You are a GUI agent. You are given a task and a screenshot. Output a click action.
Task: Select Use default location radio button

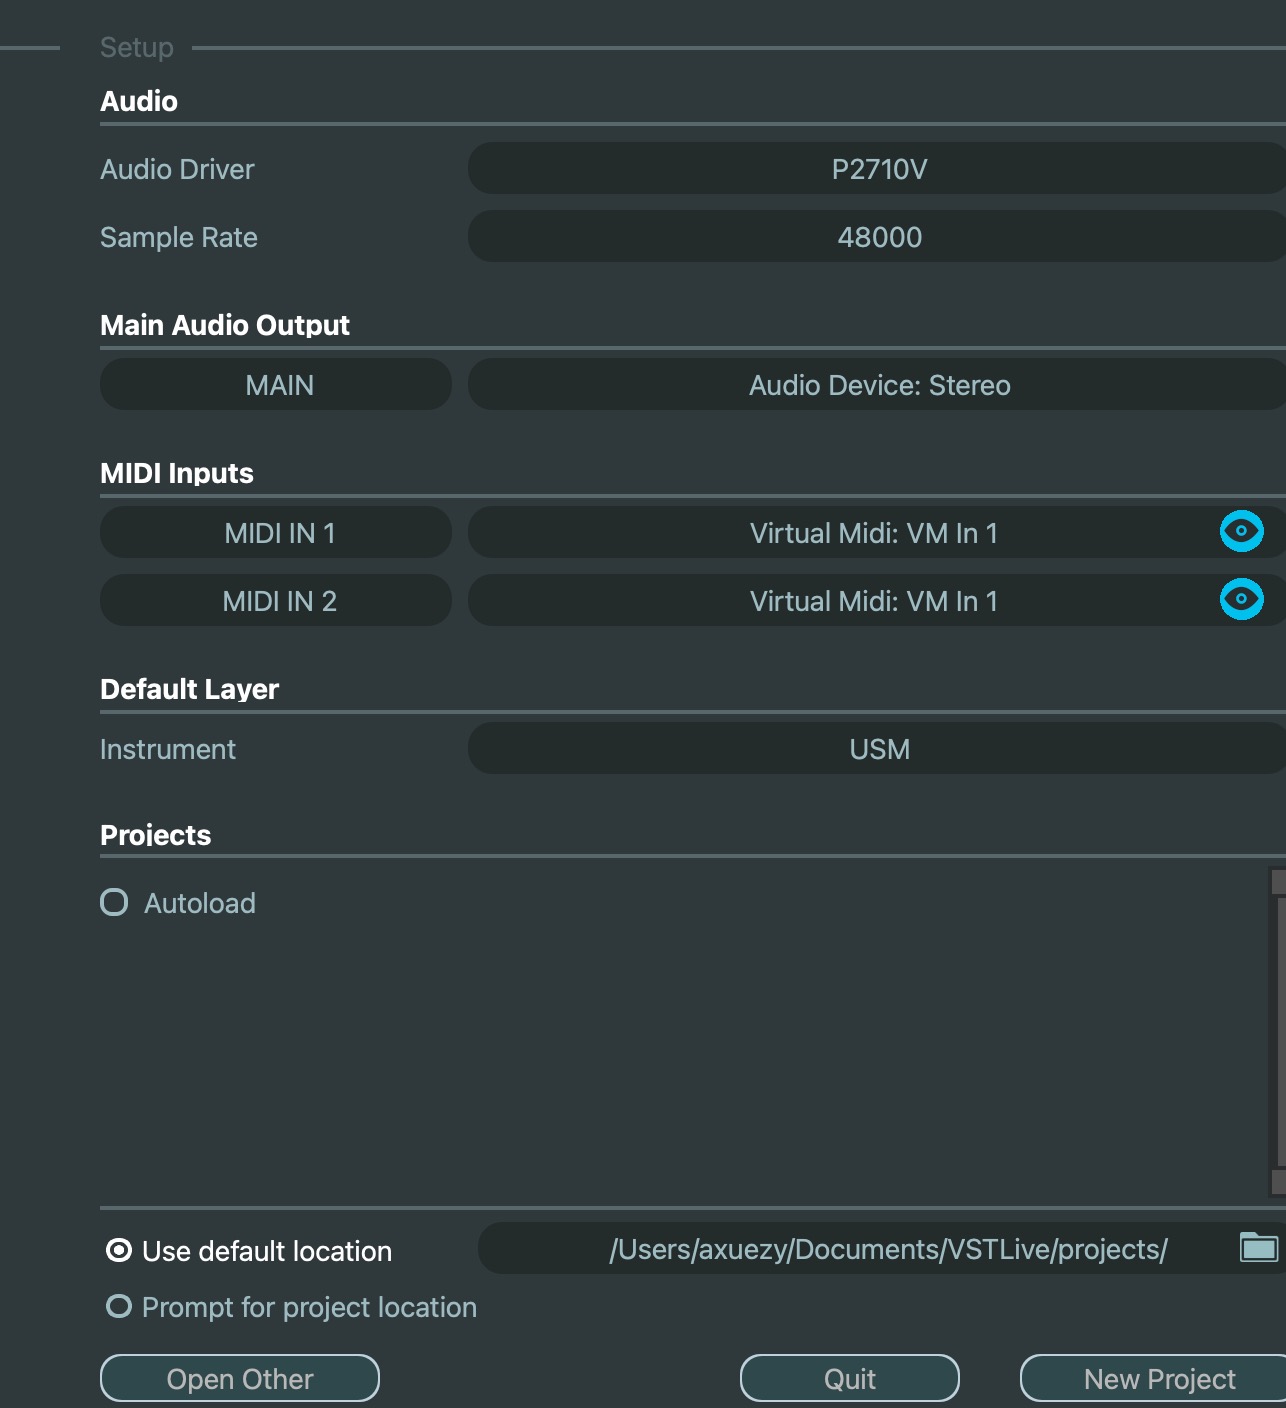[x=119, y=1251]
